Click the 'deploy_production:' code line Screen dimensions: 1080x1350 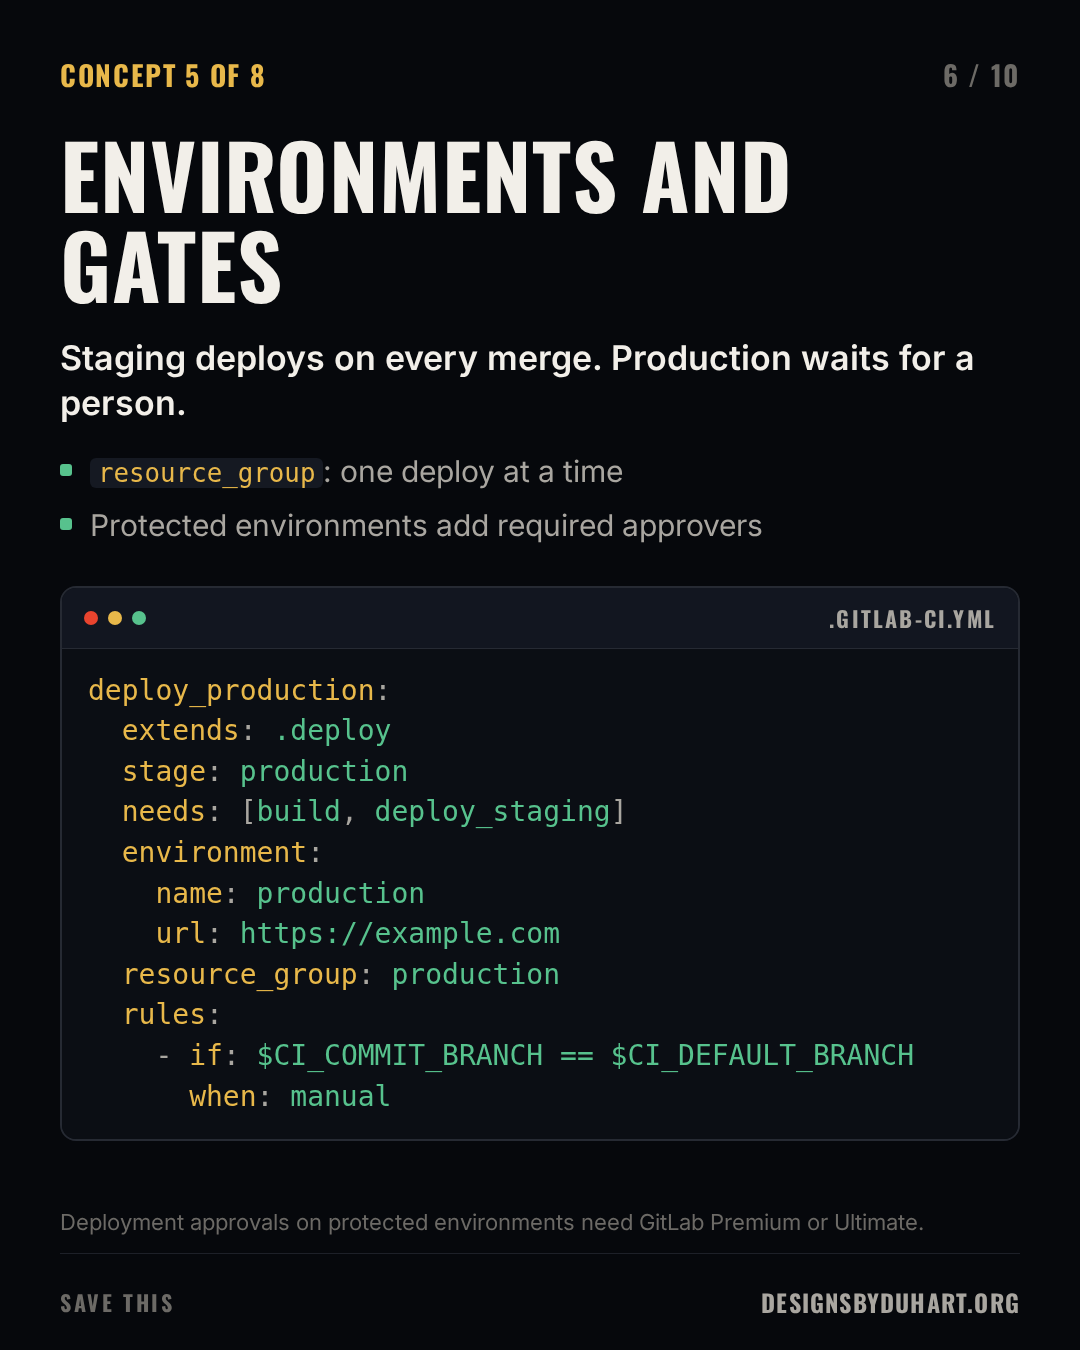pyautogui.click(x=239, y=690)
